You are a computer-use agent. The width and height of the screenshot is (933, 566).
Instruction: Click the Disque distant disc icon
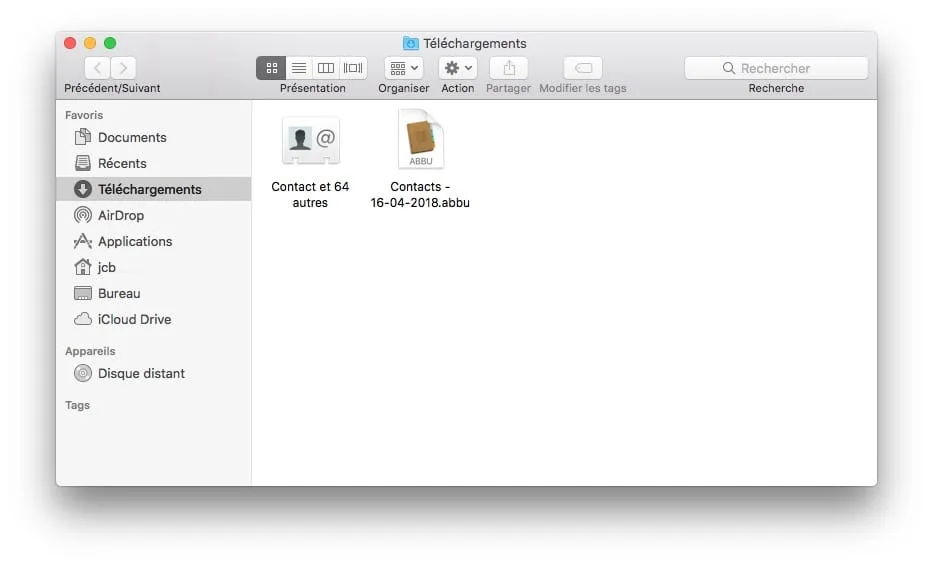tap(83, 373)
